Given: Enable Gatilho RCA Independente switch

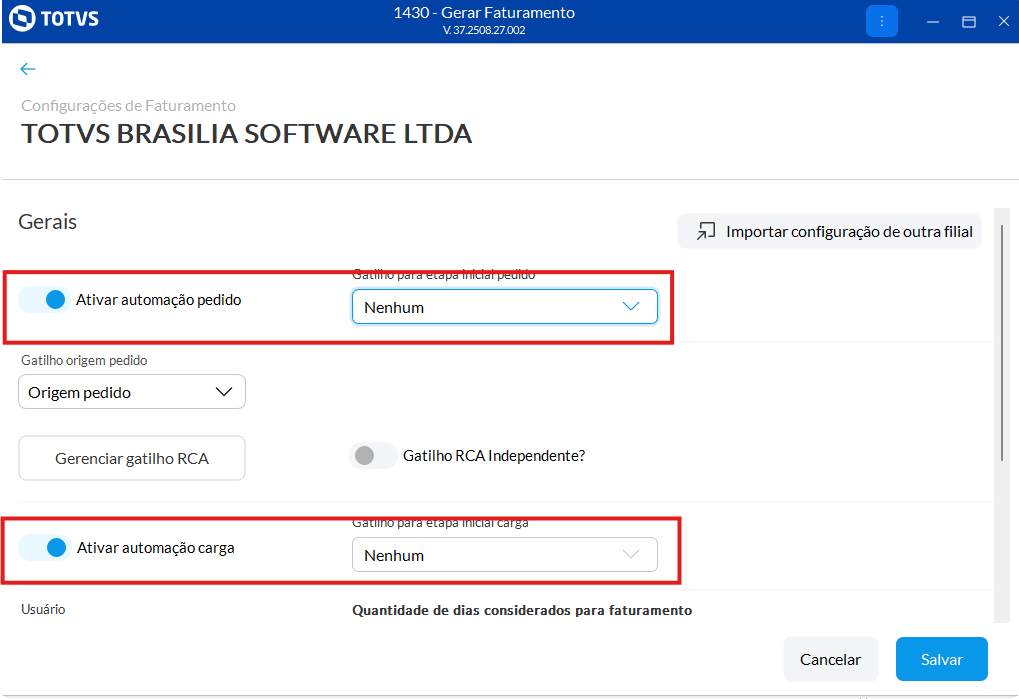Looking at the screenshot, I should point(373,455).
